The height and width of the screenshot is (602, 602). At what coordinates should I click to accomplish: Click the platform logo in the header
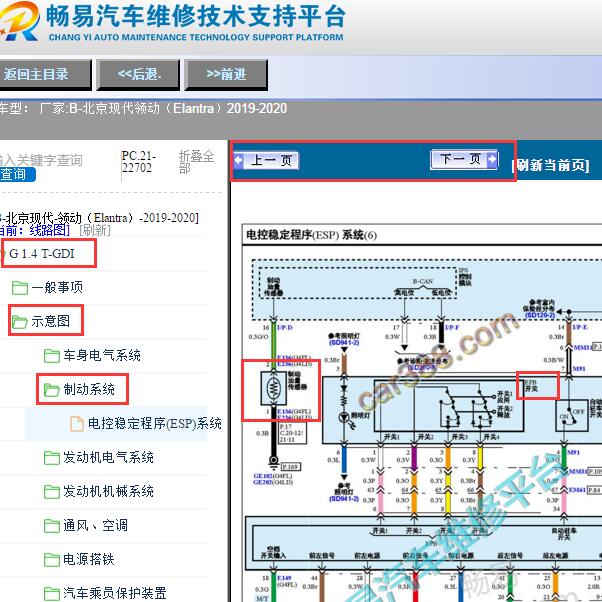click(18, 21)
